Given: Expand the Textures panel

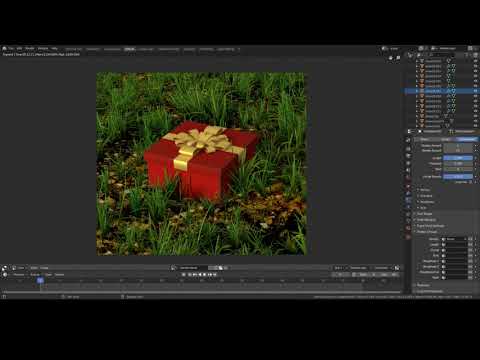Looking at the screenshot, I should point(422,285).
